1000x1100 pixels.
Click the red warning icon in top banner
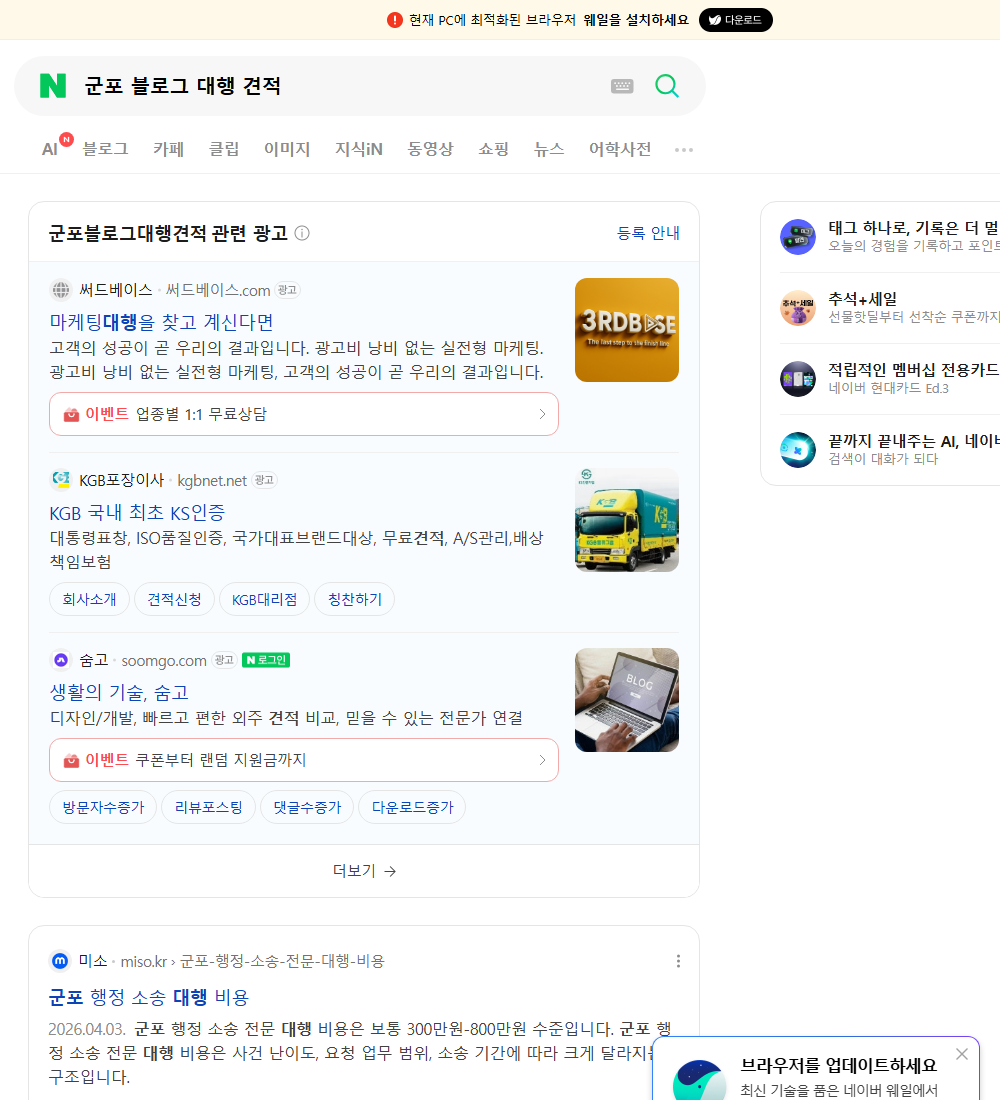point(395,20)
